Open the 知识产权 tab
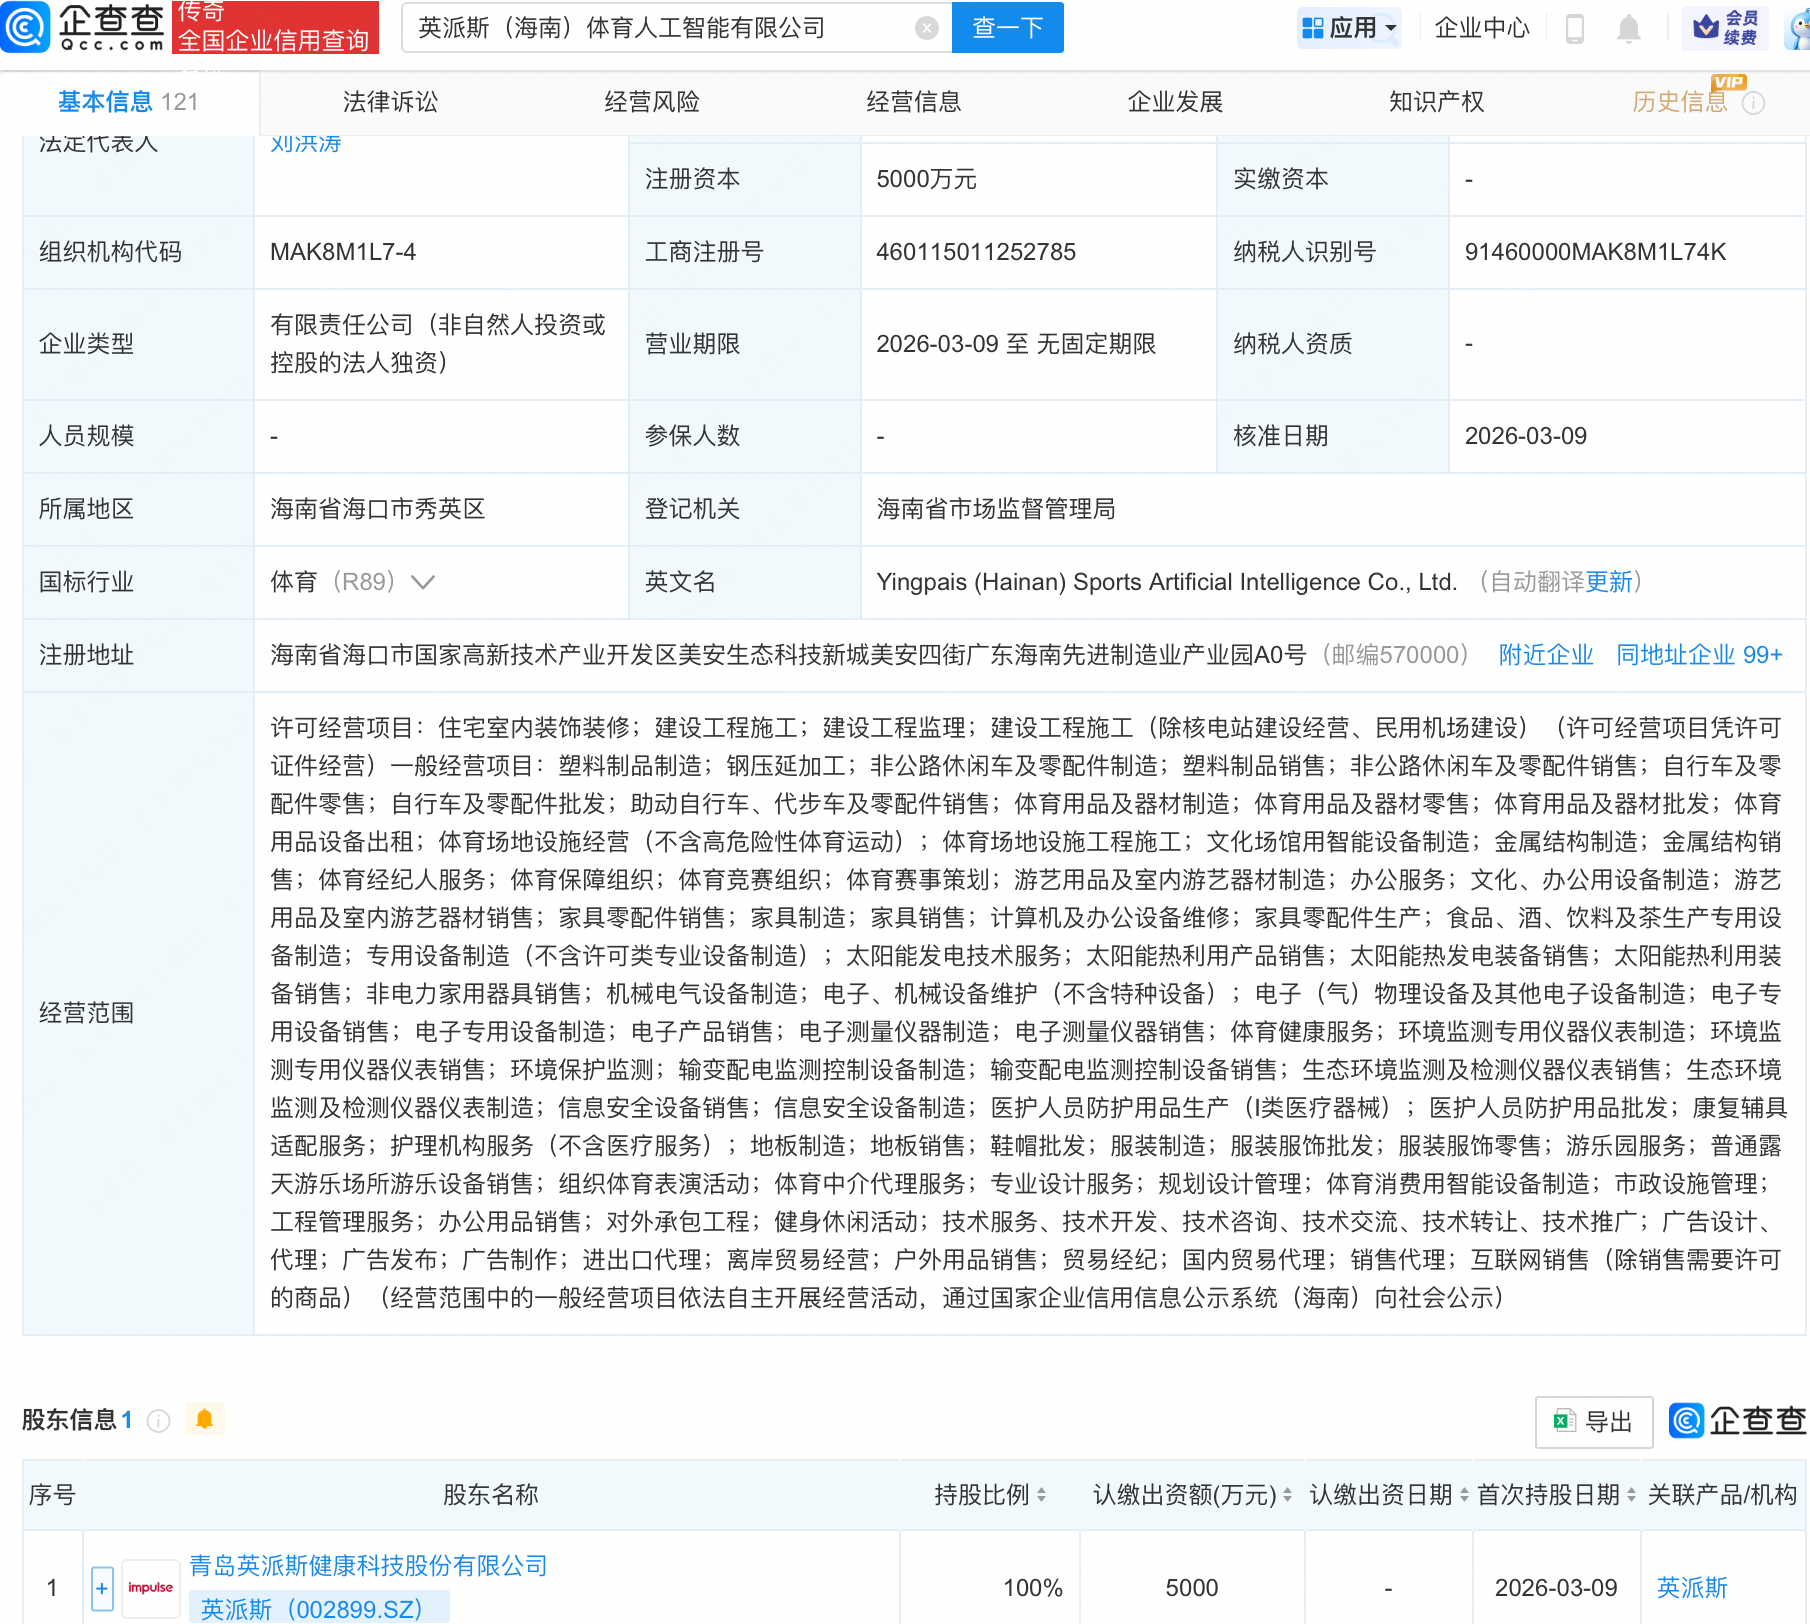 (x=1437, y=102)
